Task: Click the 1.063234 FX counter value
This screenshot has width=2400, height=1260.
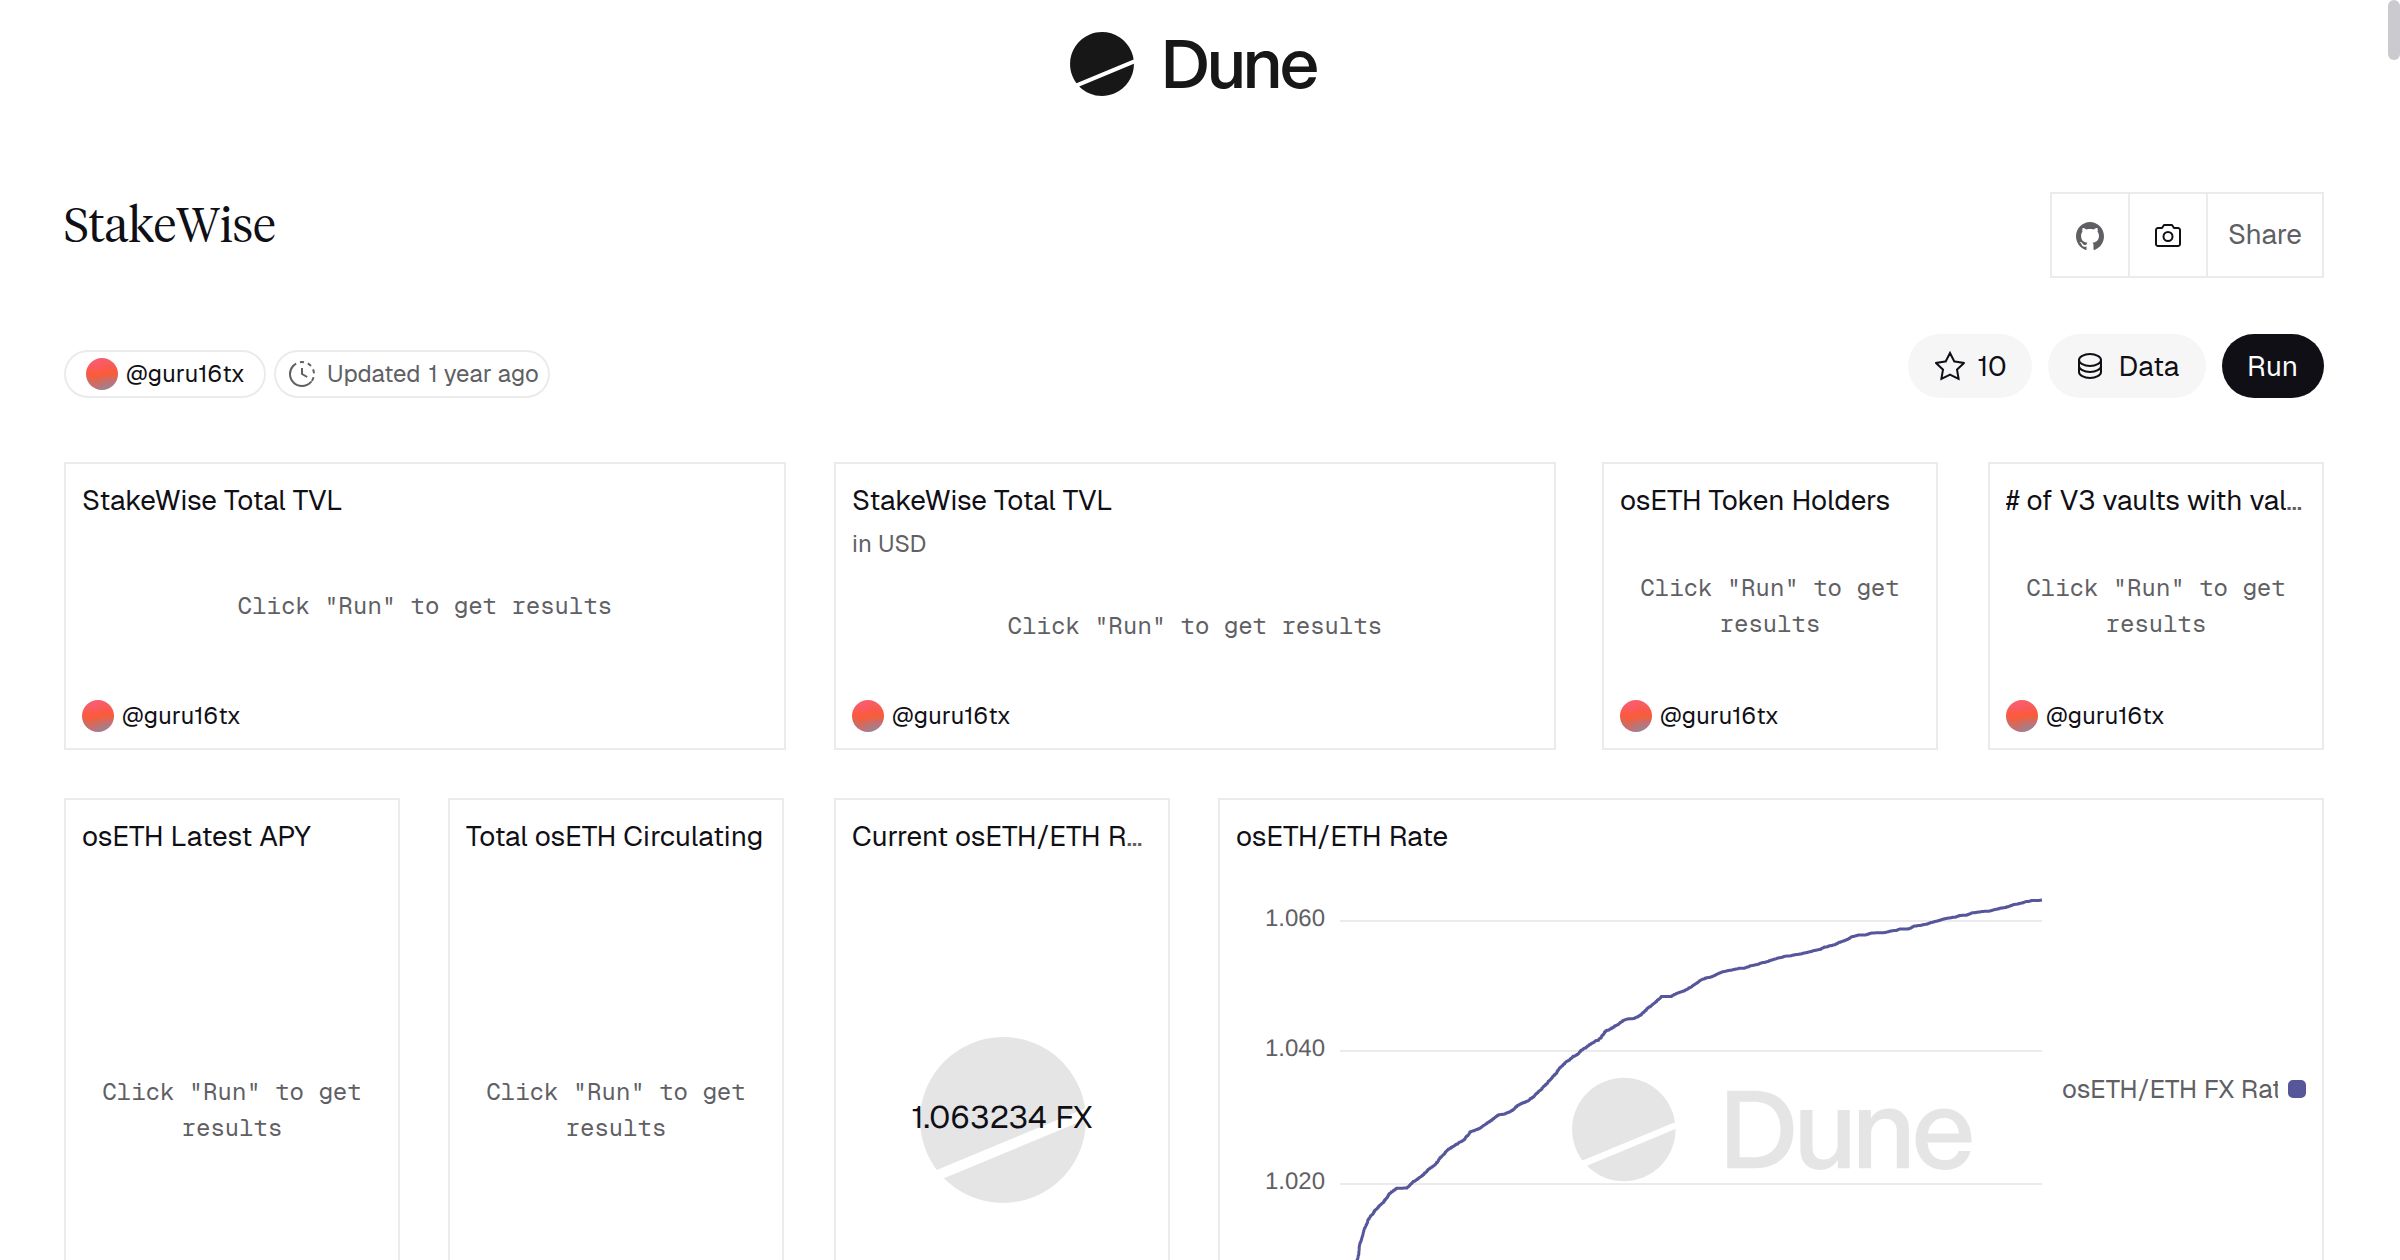Action: 1001,1117
